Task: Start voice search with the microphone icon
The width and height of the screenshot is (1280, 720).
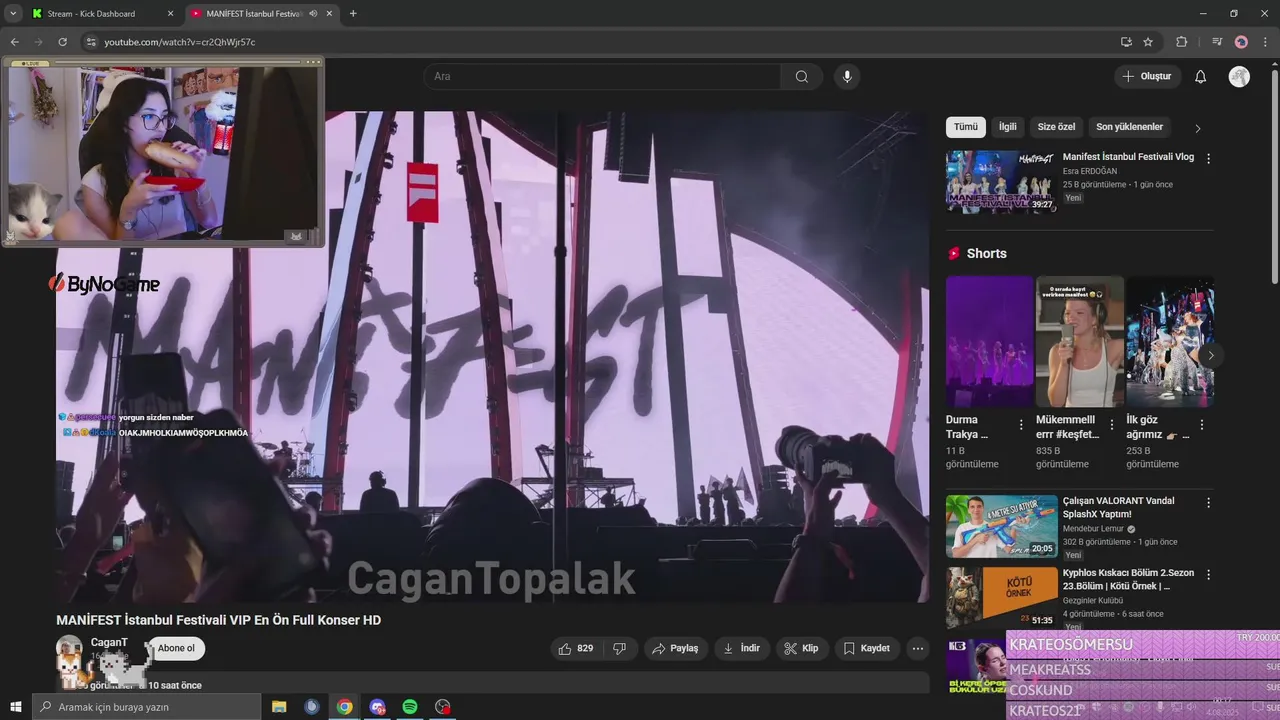Action: 847,77
